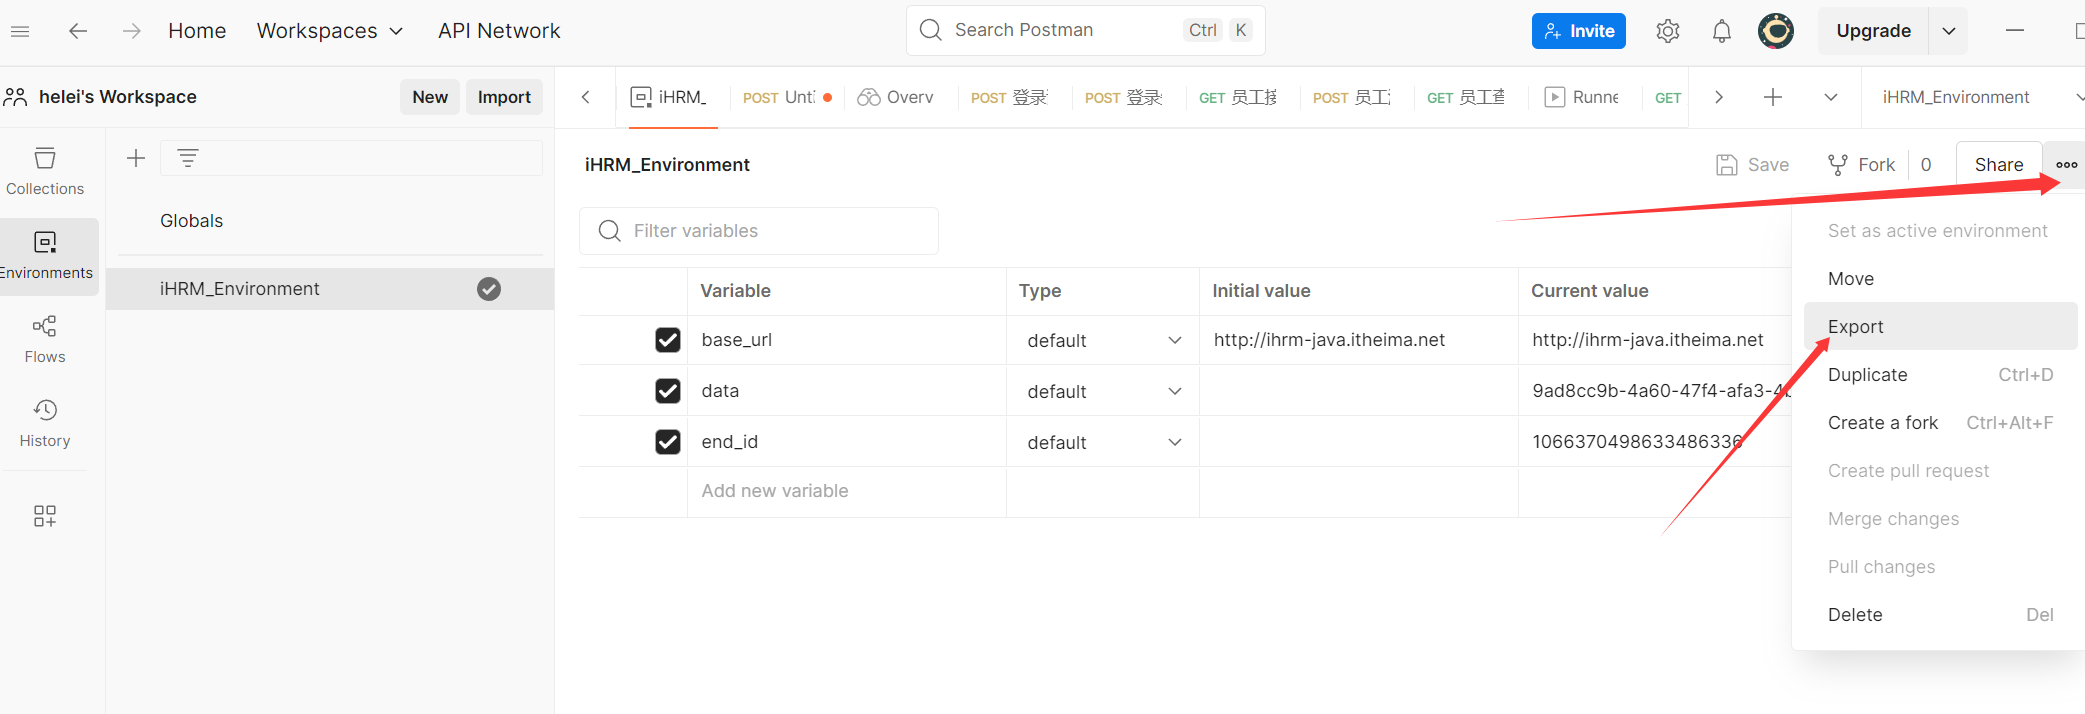Expand the Upgrade dropdown arrow
Screen dimensions: 2085x714
point(1948,31)
